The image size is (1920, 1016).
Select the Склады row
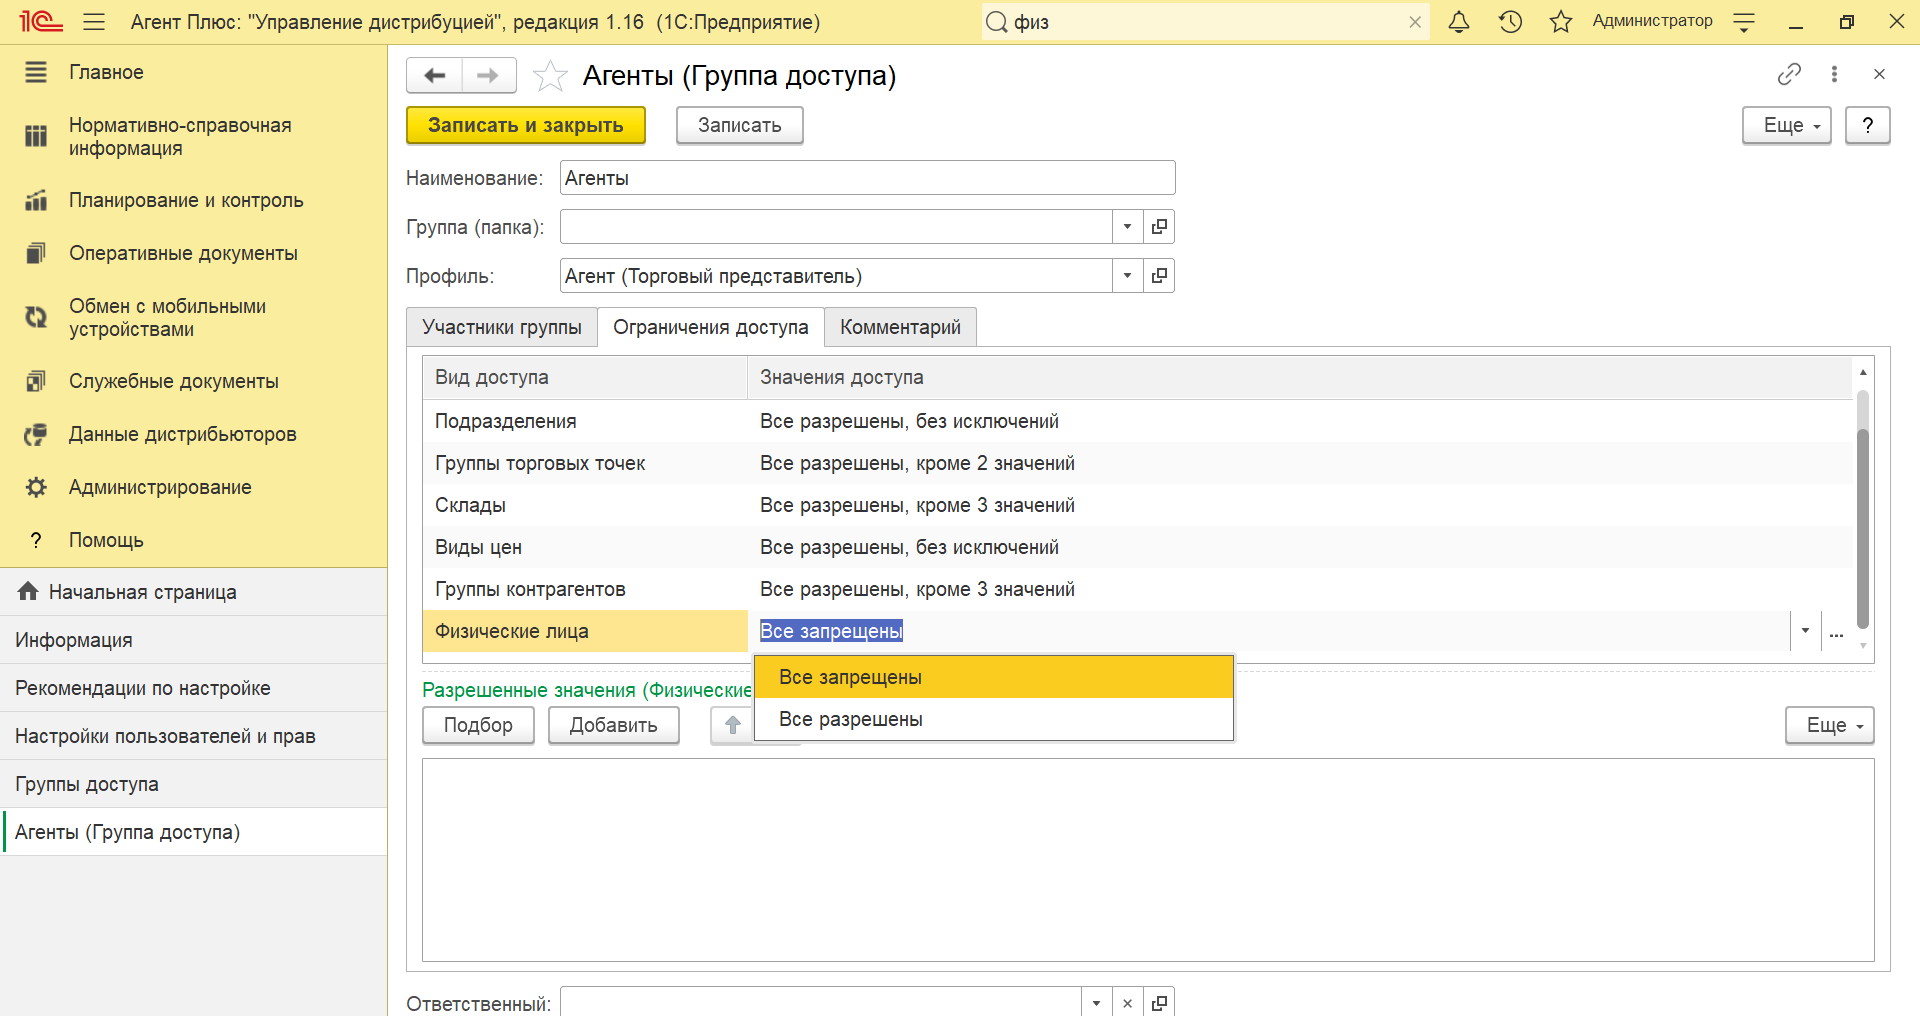coord(1137,505)
